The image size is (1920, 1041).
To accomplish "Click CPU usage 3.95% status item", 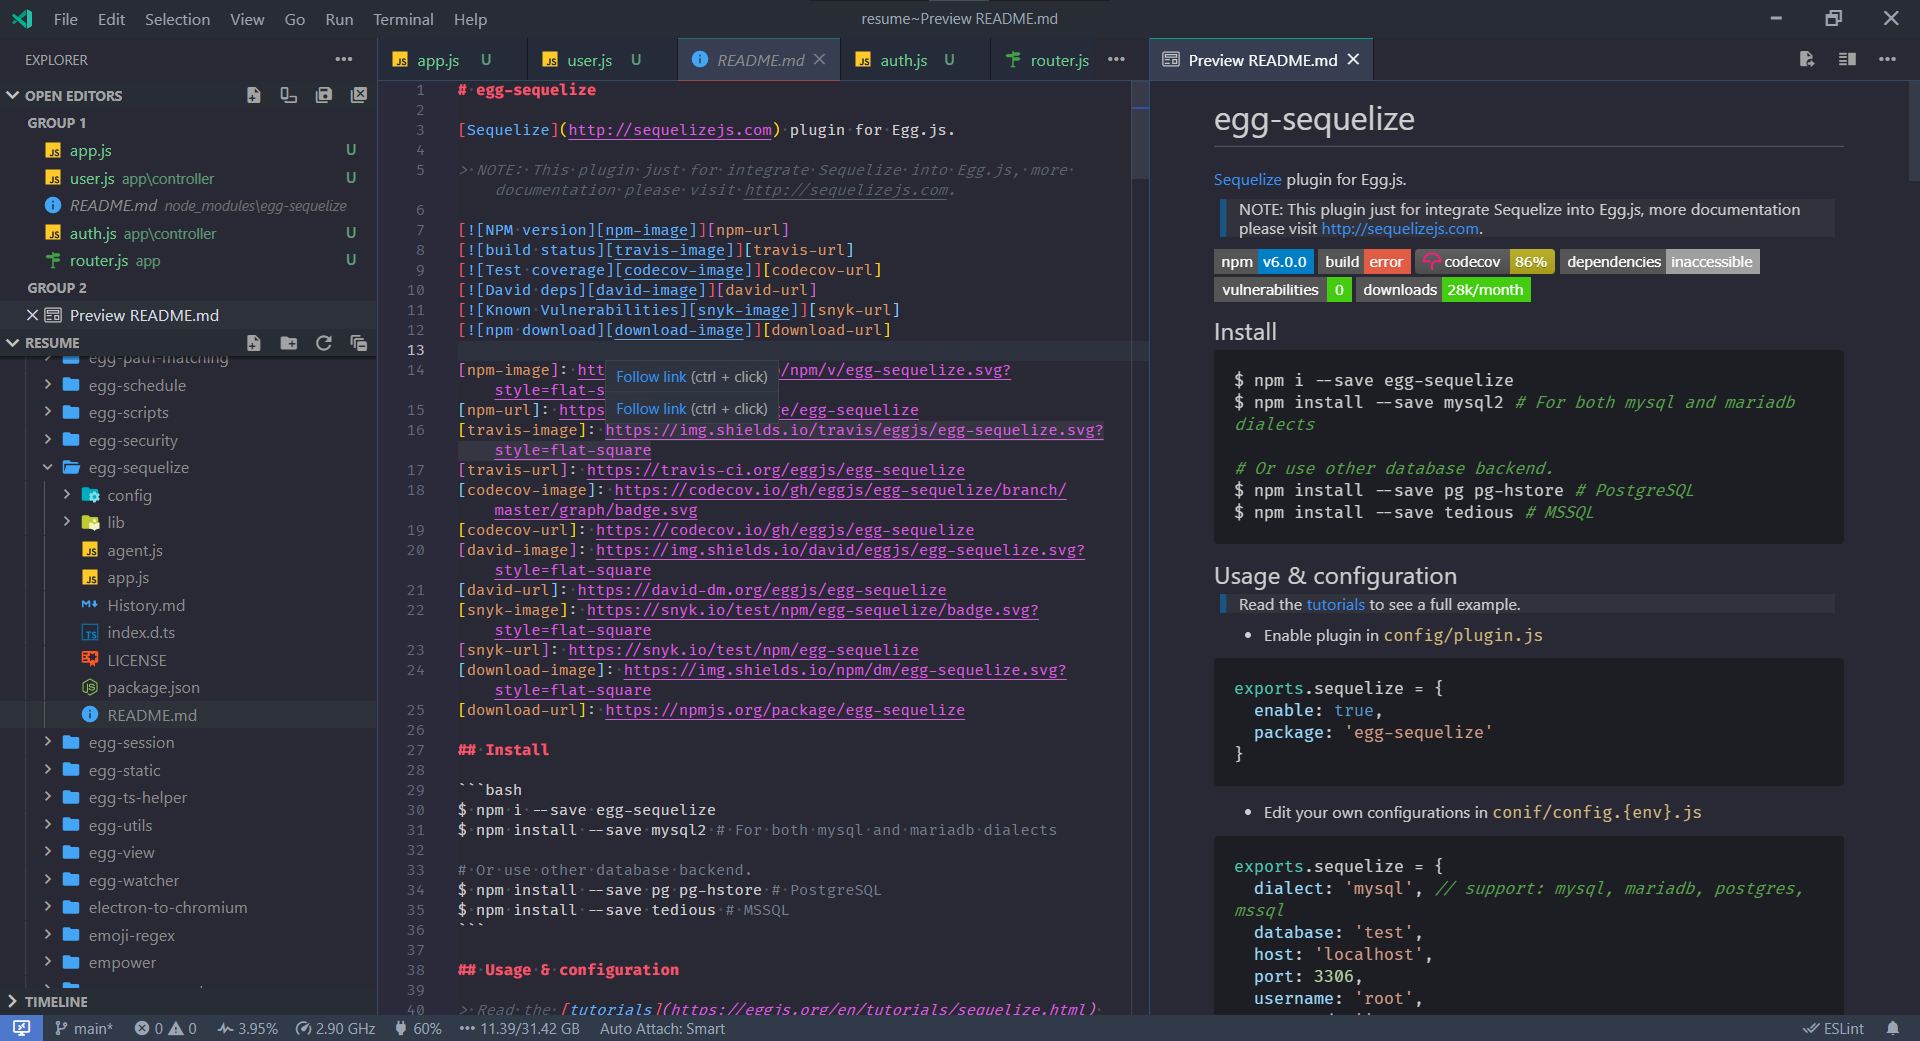I will point(248,1028).
